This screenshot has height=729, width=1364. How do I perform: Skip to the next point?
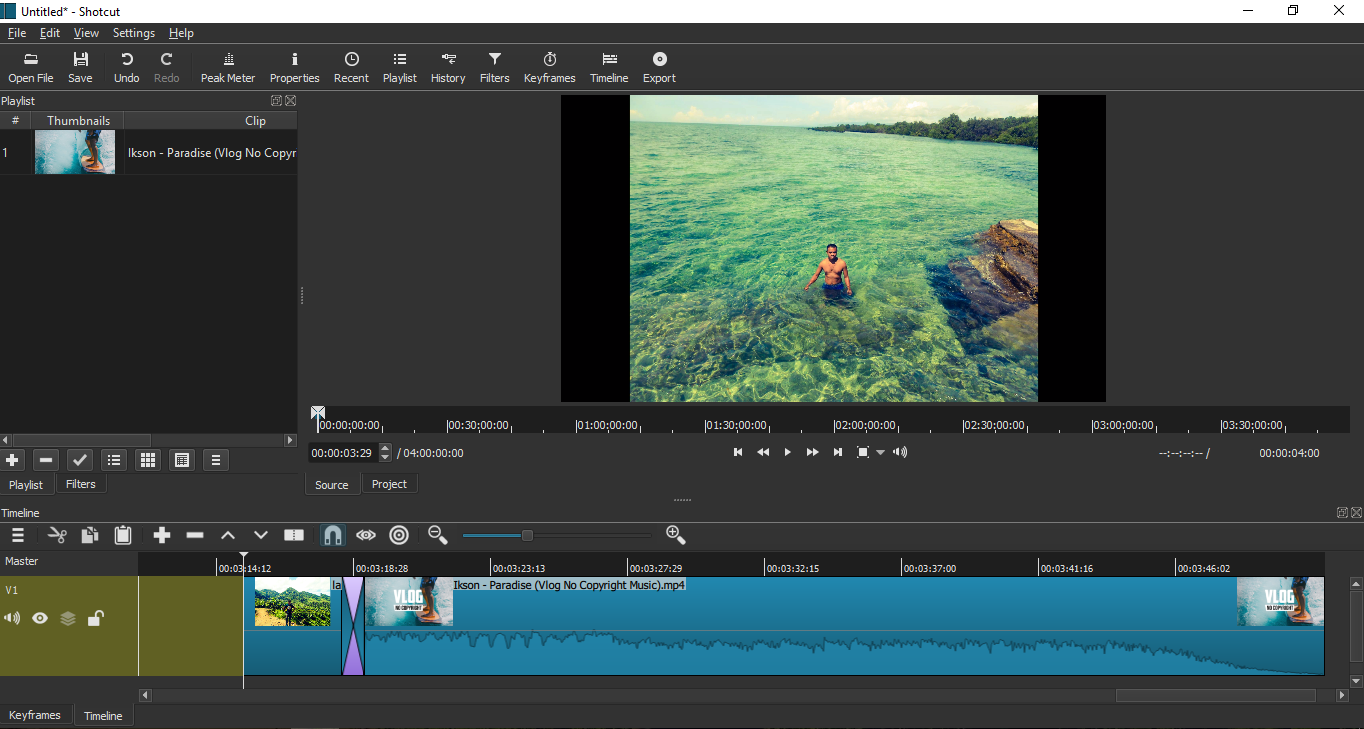[837, 453]
